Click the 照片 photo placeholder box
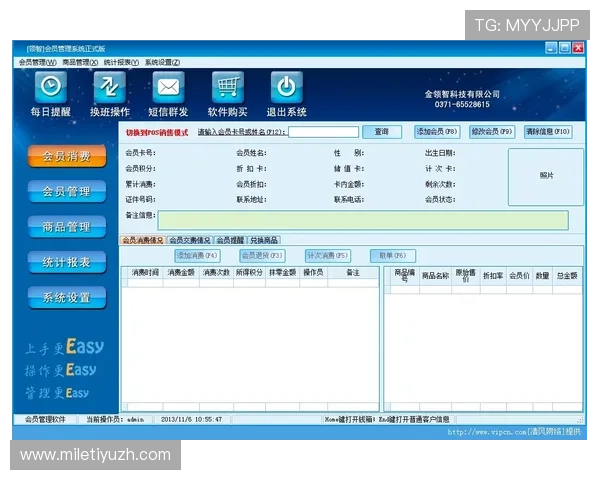The height and width of the screenshot is (480, 600). [546, 177]
